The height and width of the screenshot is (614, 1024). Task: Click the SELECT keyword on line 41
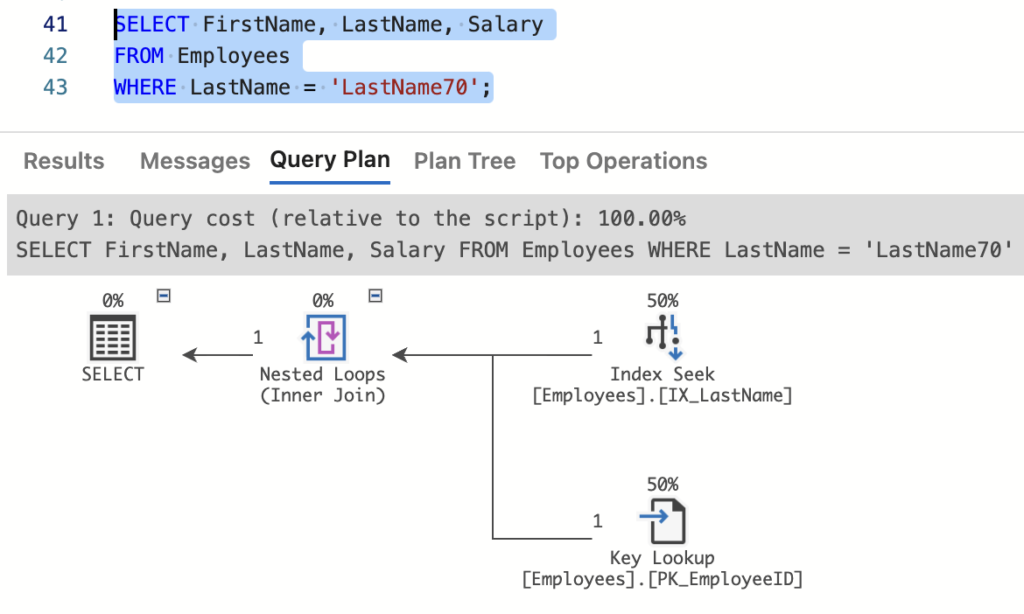tap(152, 24)
